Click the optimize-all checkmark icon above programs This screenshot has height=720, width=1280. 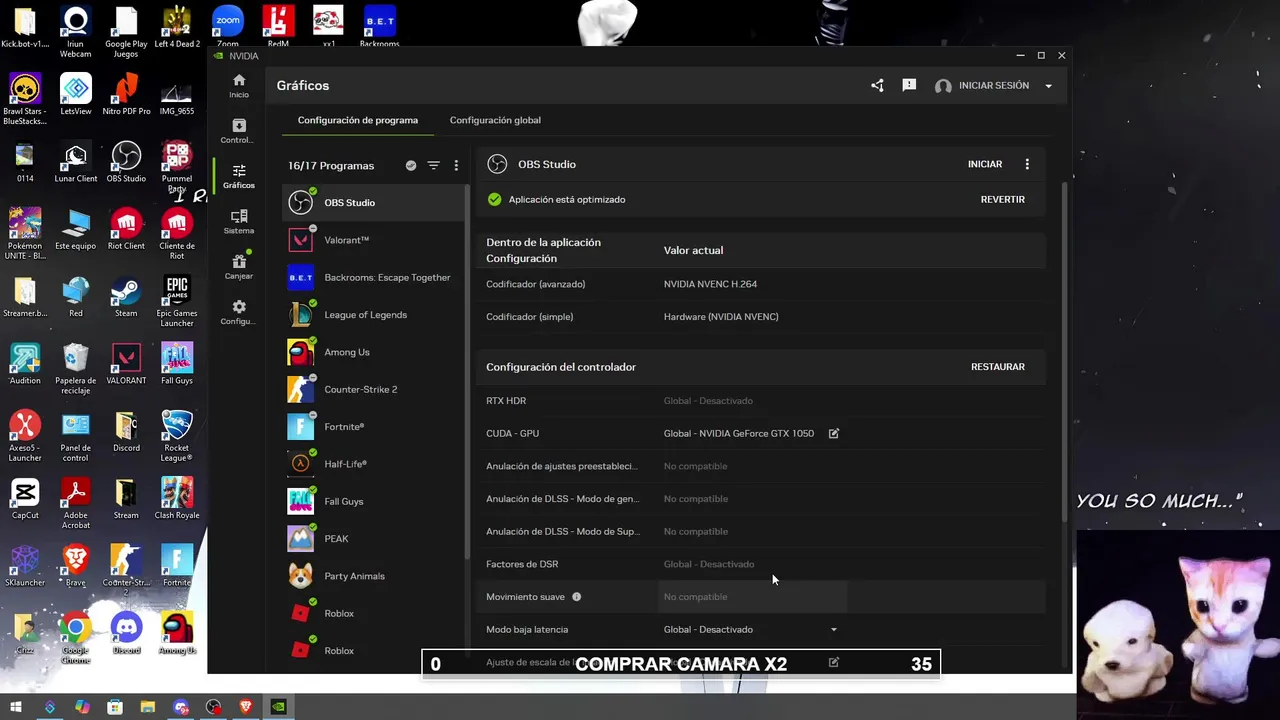(x=411, y=166)
